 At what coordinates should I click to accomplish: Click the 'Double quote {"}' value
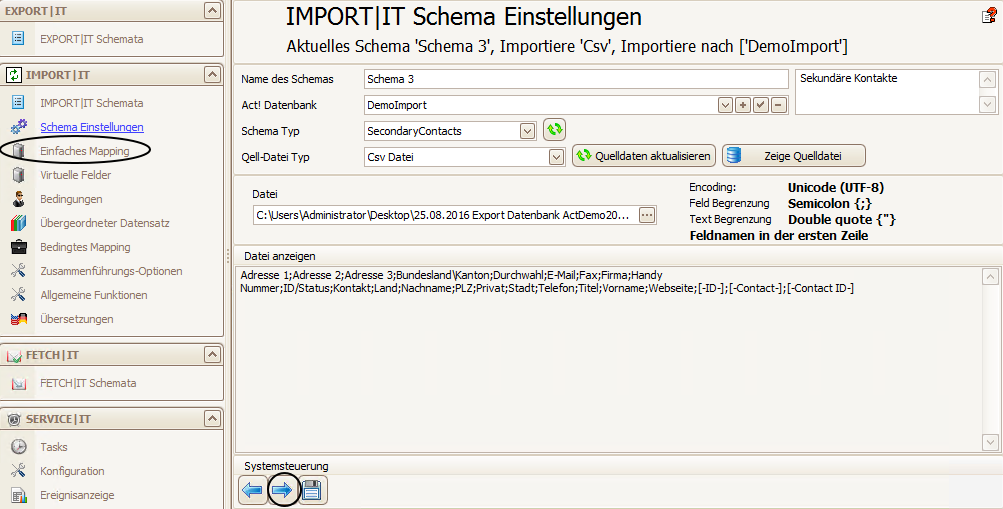(x=842, y=219)
